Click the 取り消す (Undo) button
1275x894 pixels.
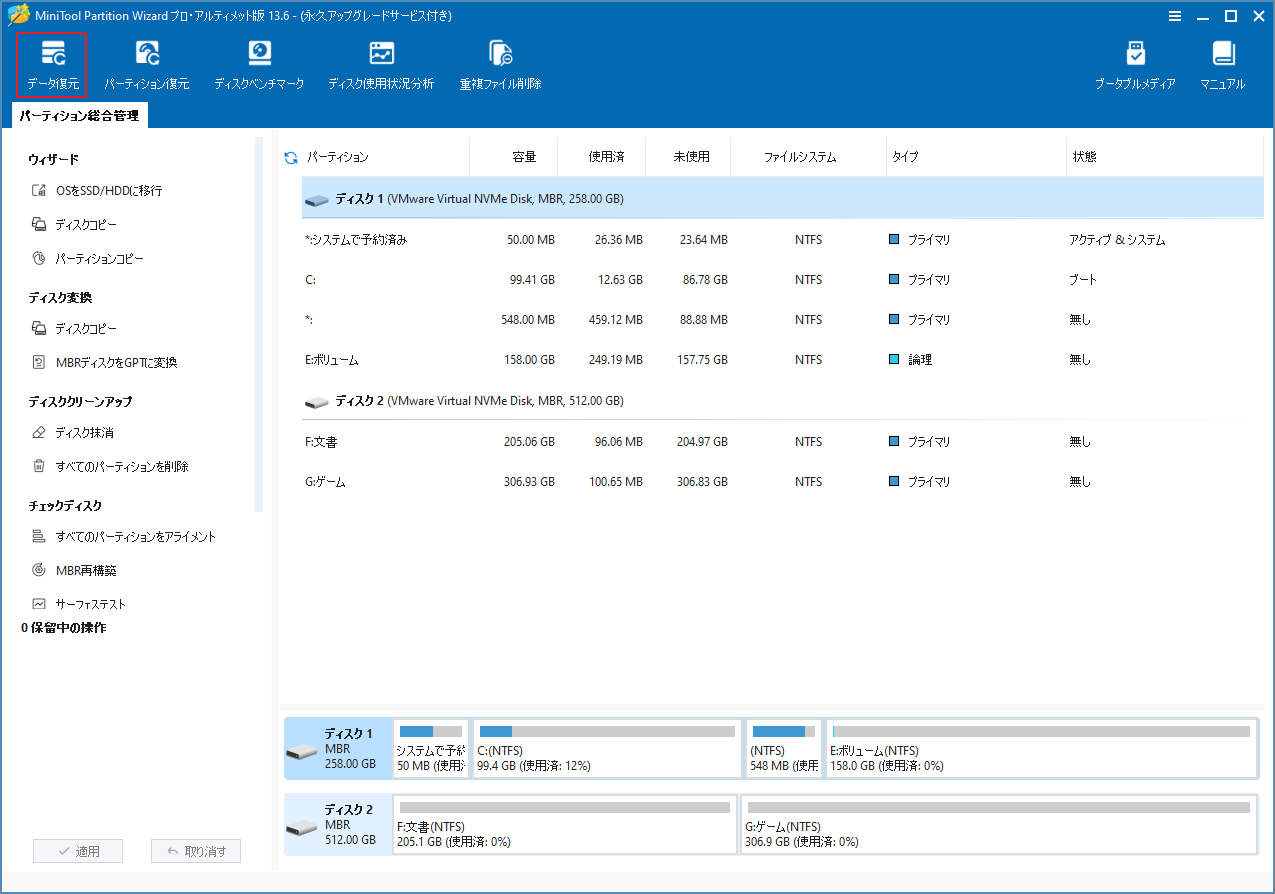pyautogui.click(x=195, y=851)
